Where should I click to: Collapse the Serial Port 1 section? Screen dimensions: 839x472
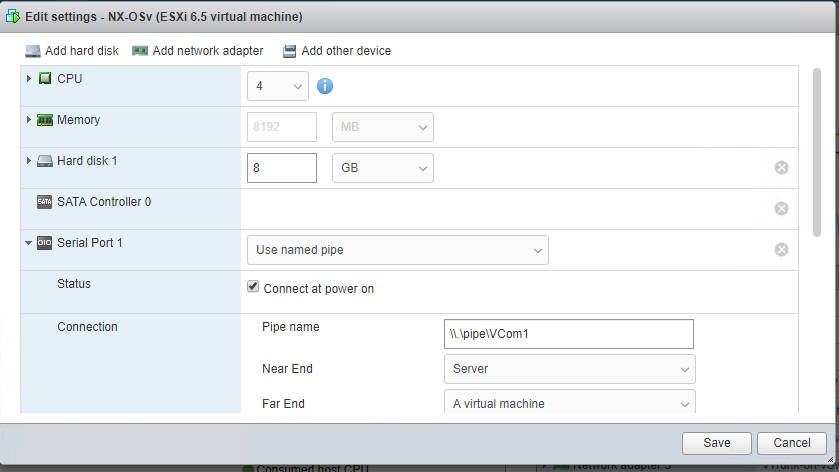[29, 242]
